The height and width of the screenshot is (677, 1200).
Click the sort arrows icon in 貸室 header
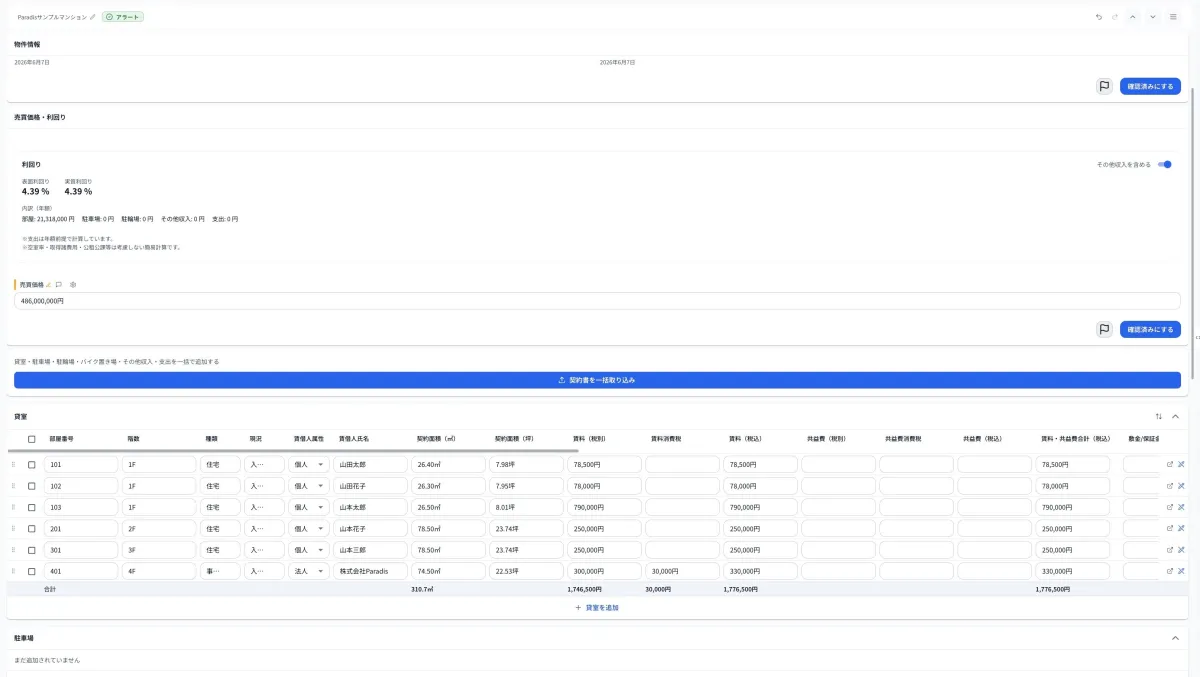pos(1158,416)
